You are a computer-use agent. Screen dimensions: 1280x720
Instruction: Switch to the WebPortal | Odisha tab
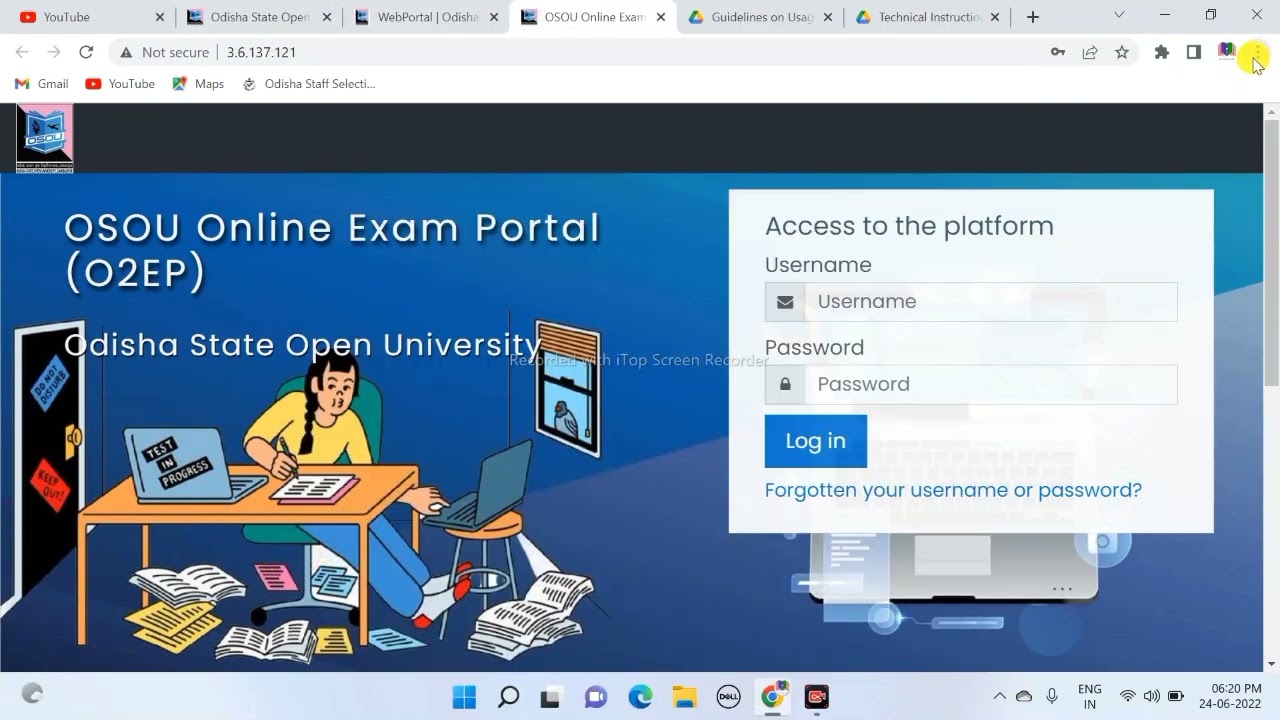[x=425, y=17]
